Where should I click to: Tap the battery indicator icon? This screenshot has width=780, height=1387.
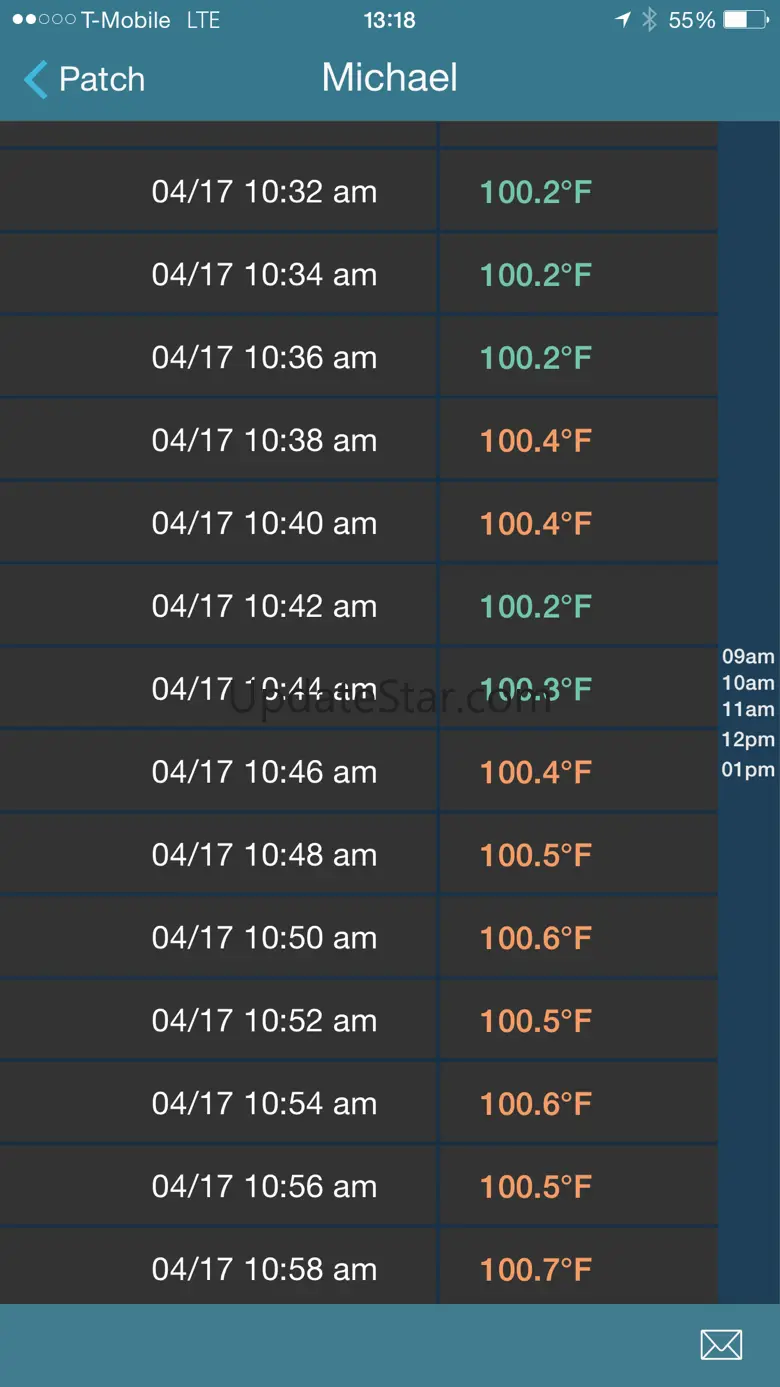pos(748,20)
